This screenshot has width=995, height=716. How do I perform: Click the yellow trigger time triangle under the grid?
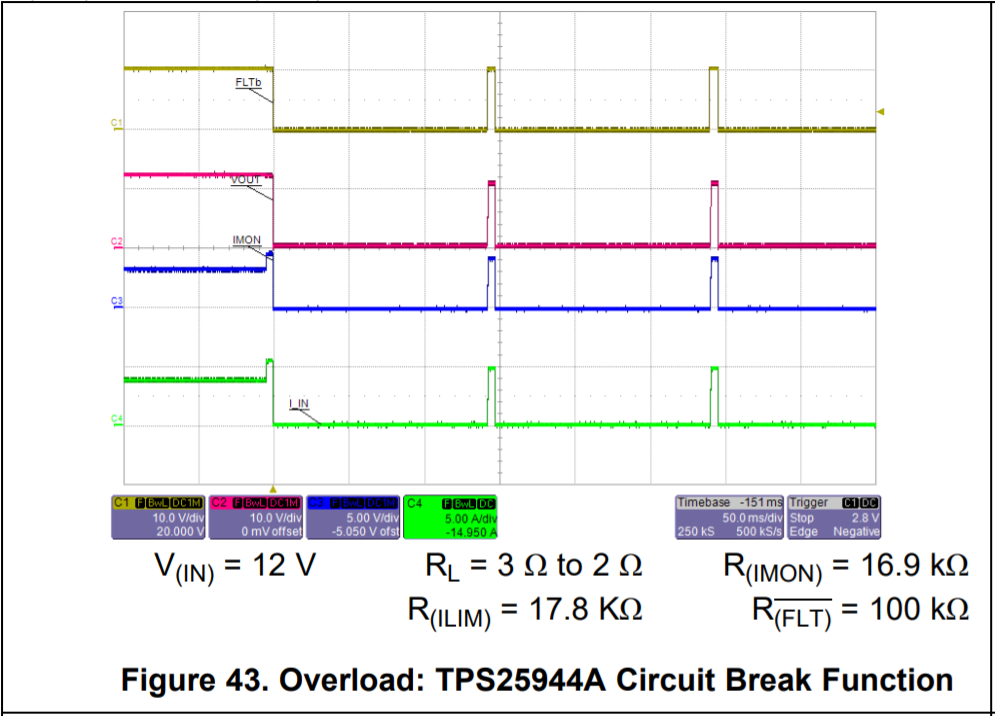[273, 489]
